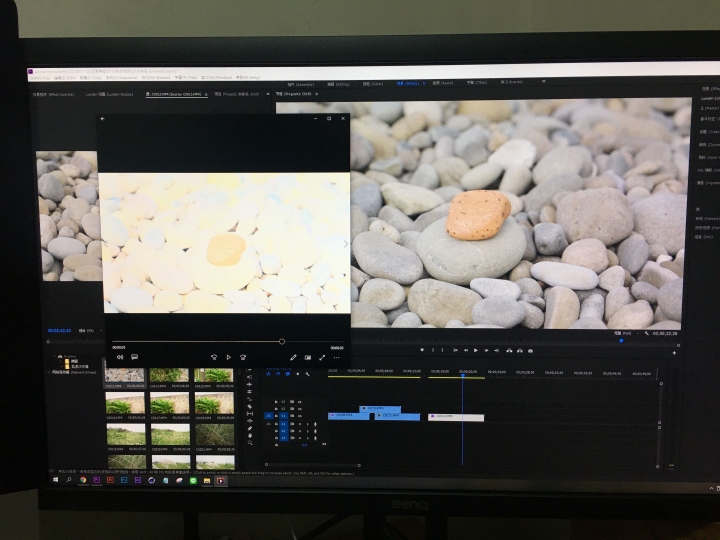Select the Slip tool
The height and width of the screenshot is (540, 720).
coord(249,414)
